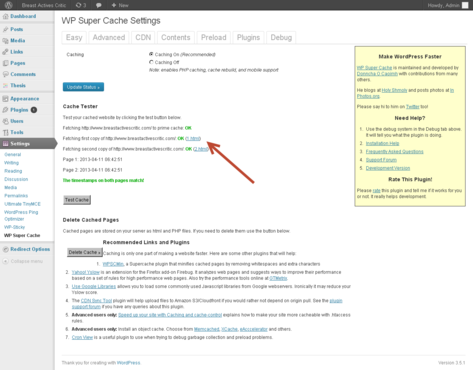This screenshot has width=473, height=370.
Task: Click the site name in admin bar
Action: point(44,5)
